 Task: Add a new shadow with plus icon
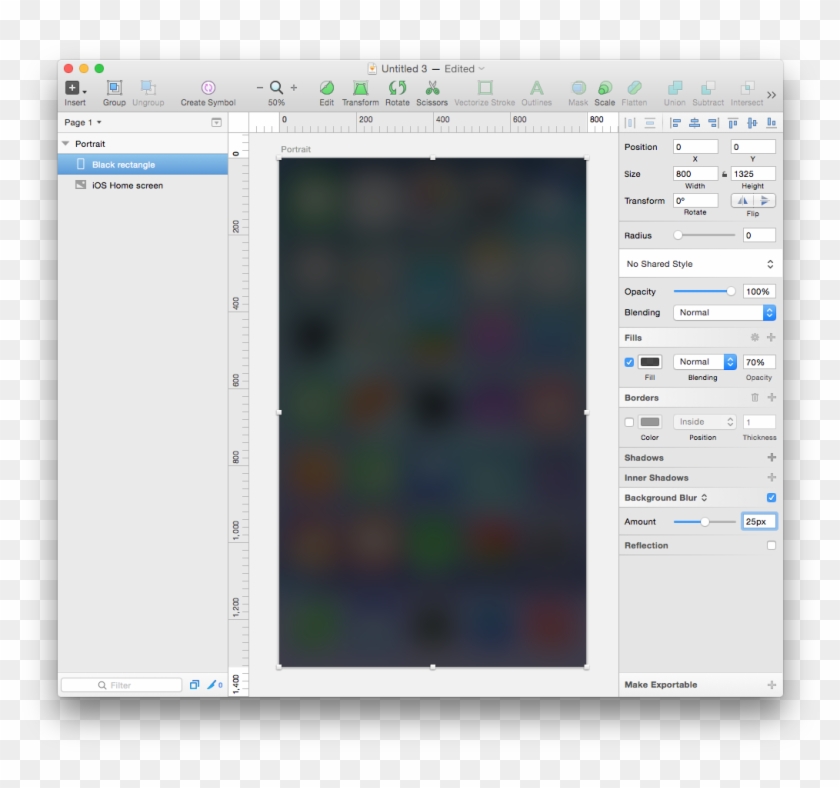click(x=771, y=458)
